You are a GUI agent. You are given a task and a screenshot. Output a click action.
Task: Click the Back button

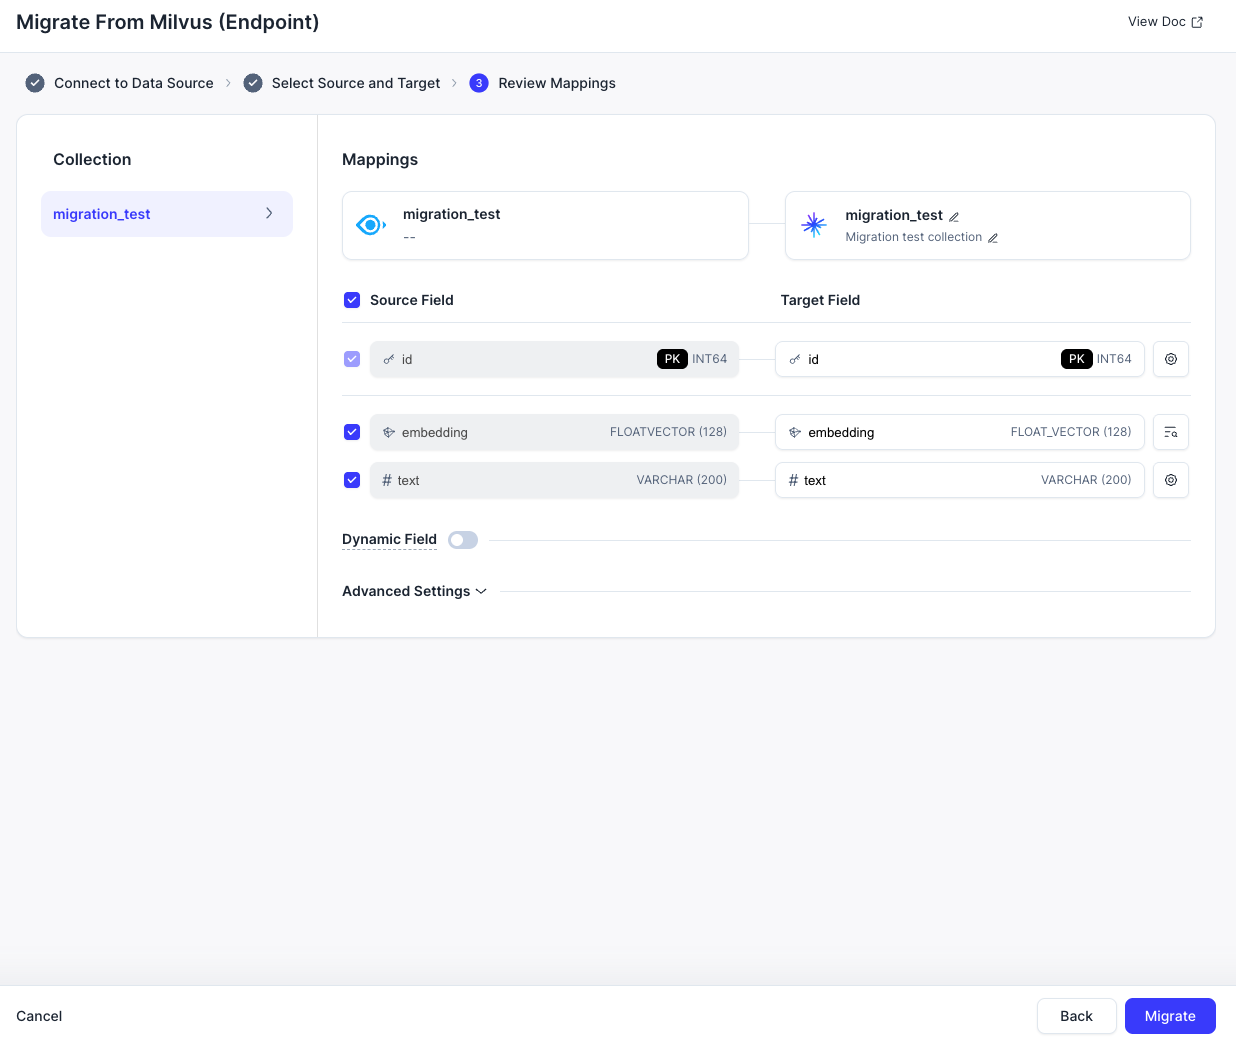tap(1076, 1016)
